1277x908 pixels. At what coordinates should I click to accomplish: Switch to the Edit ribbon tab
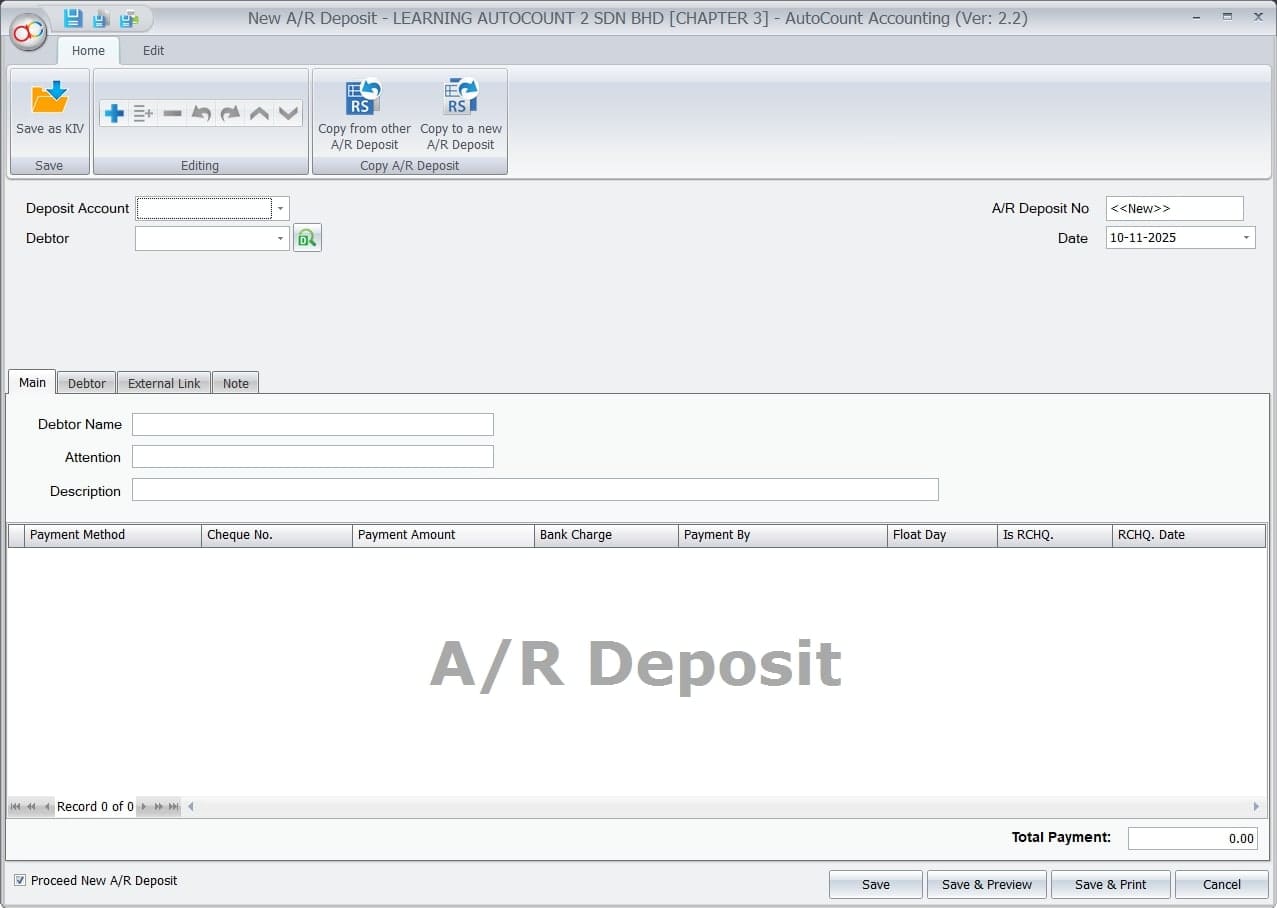[x=153, y=50]
